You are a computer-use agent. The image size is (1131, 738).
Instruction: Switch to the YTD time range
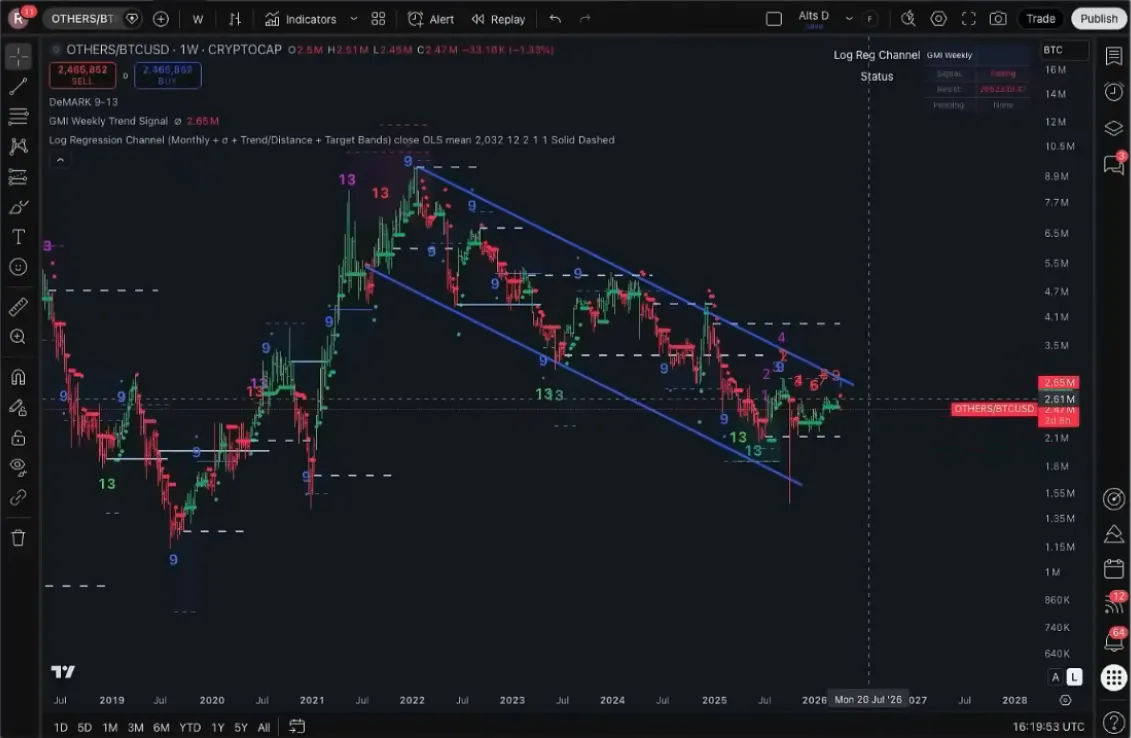pos(189,727)
